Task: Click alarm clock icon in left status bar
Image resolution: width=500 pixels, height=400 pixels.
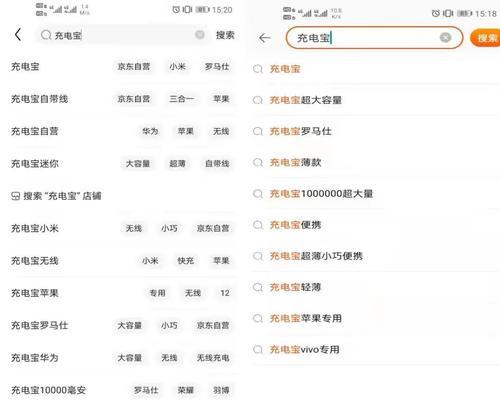Action: (176, 10)
